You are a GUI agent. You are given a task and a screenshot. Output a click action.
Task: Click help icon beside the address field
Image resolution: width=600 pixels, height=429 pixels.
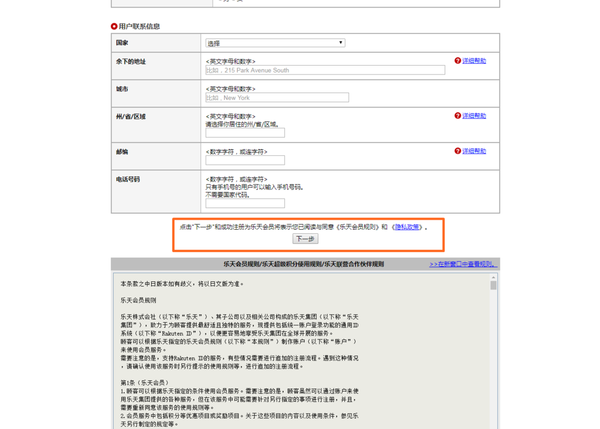tap(458, 61)
